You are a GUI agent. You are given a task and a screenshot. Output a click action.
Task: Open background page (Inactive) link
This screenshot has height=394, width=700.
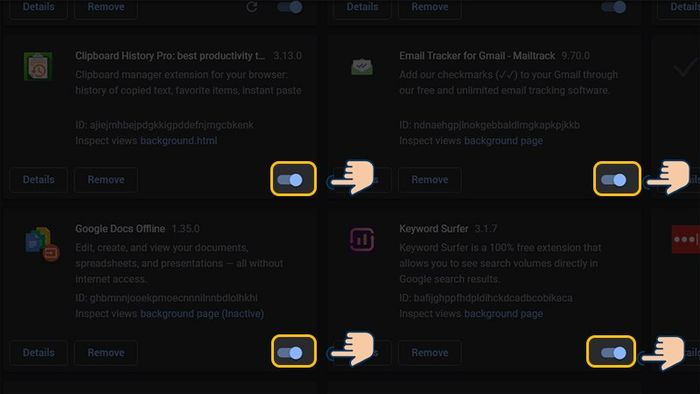202,314
